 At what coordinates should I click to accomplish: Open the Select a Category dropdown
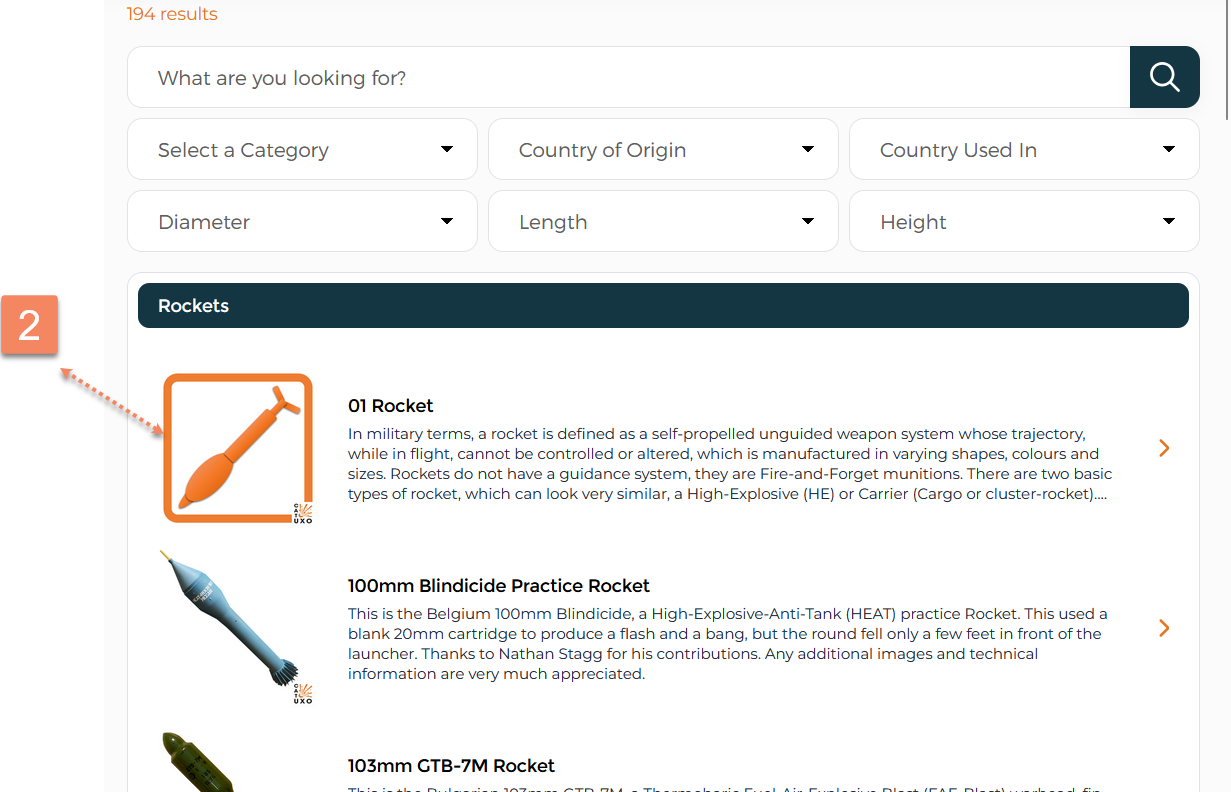(x=302, y=150)
